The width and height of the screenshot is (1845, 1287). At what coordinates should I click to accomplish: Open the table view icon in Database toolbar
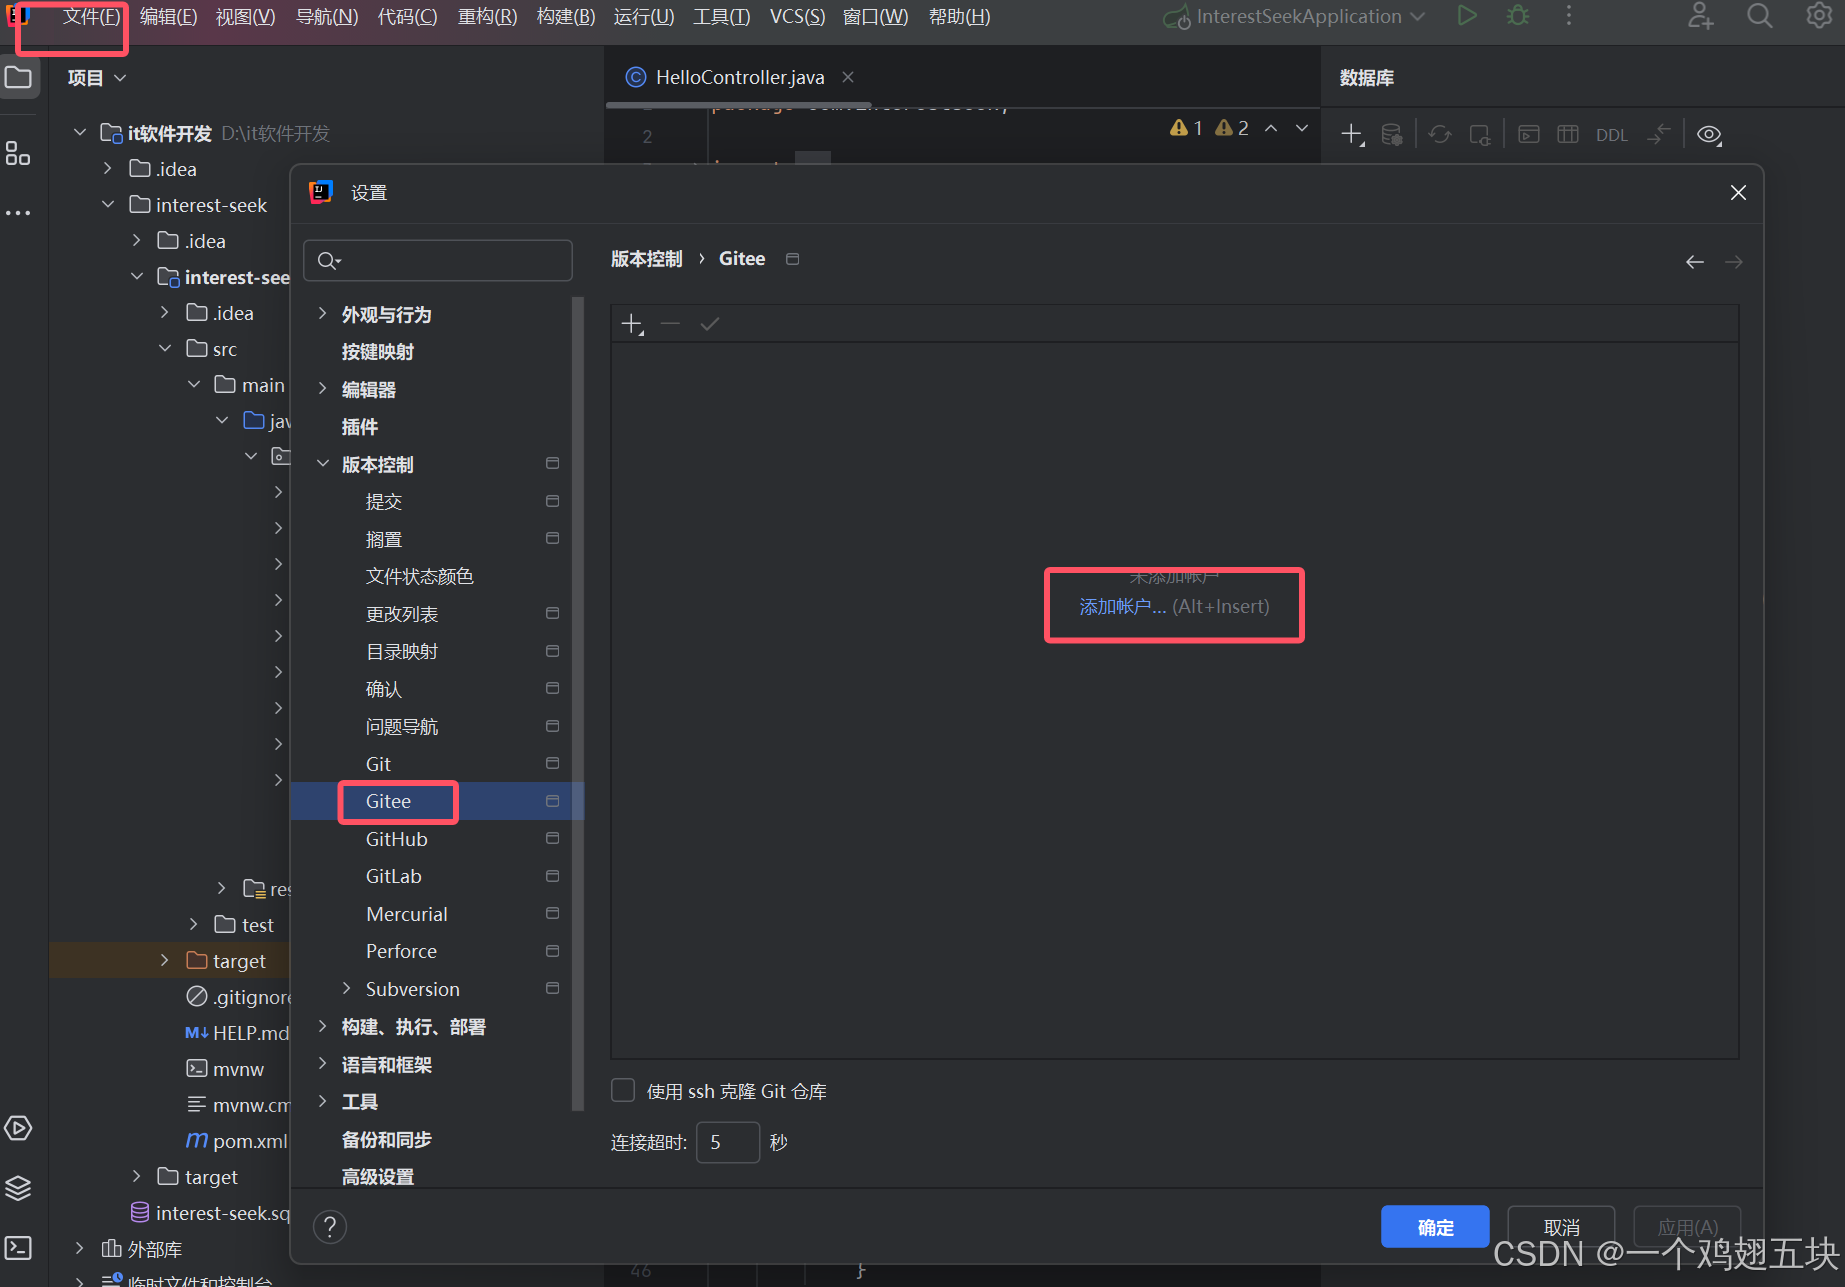coord(1568,134)
